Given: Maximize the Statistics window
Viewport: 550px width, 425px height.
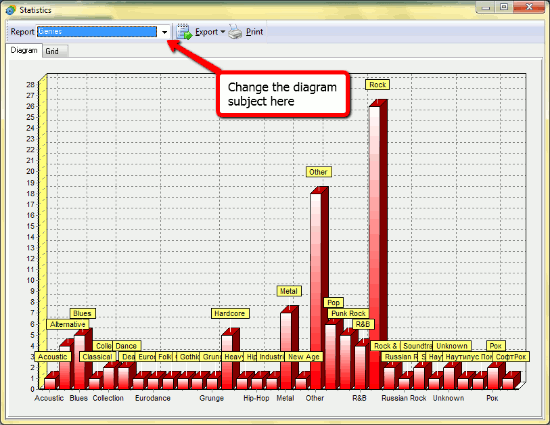Looking at the screenshot, I should pos(504,7).
